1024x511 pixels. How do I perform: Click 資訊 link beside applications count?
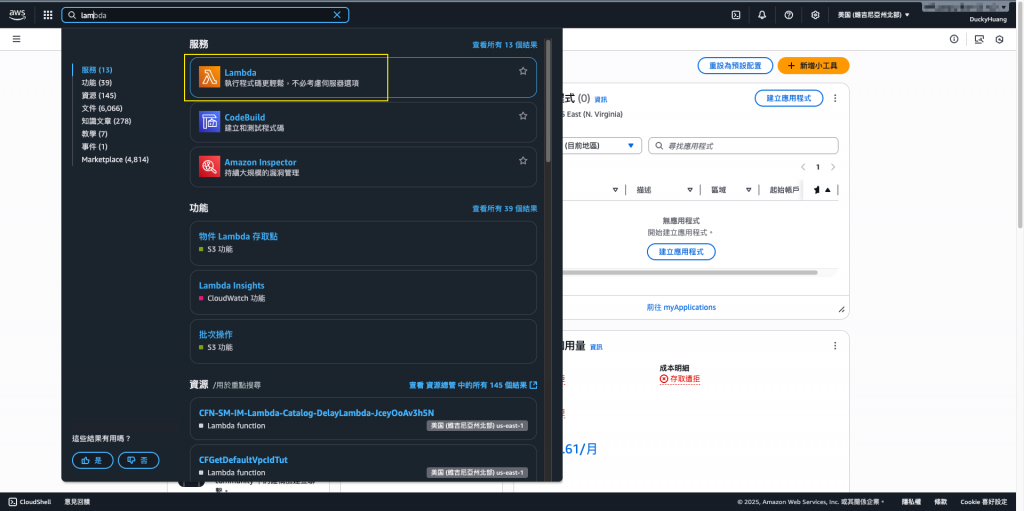coord(600,100)
